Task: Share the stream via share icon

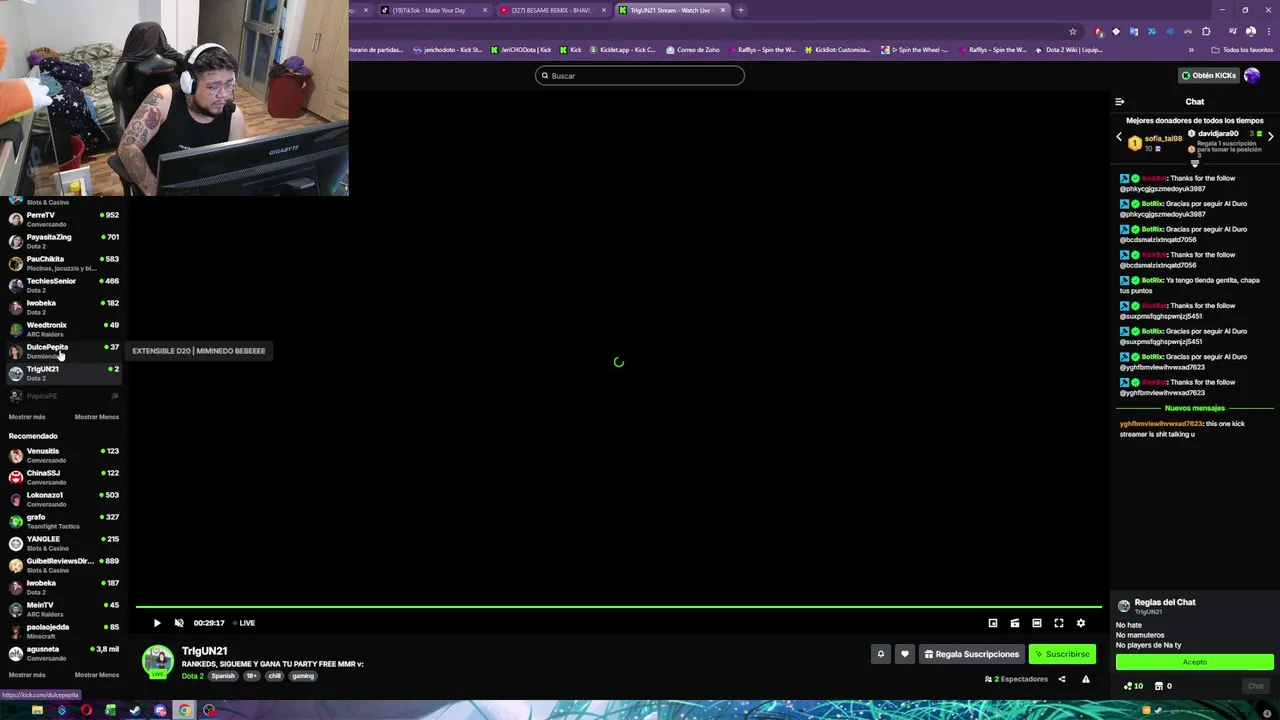Action: [x=1062, y=679]
